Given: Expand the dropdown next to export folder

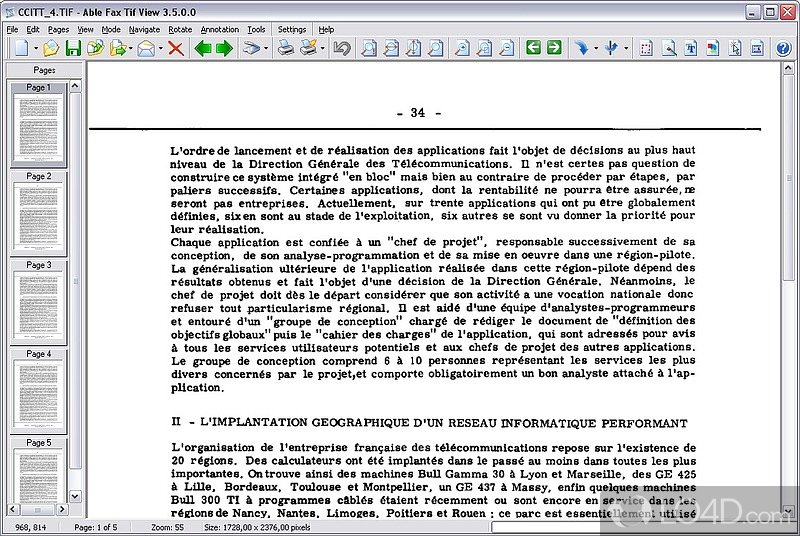Looking at the screenshot, I should coord(131,49).
